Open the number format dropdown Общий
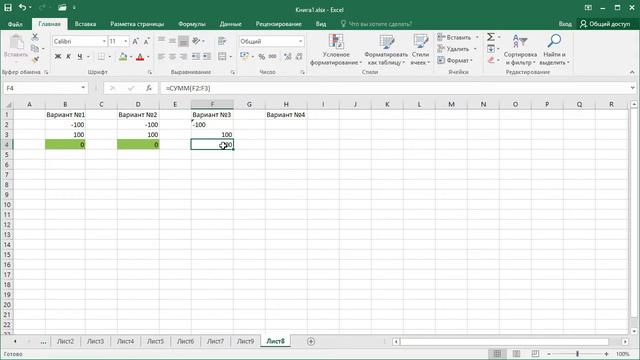Image resolution: width=640 pixels, height=360 pixels. 300,41
